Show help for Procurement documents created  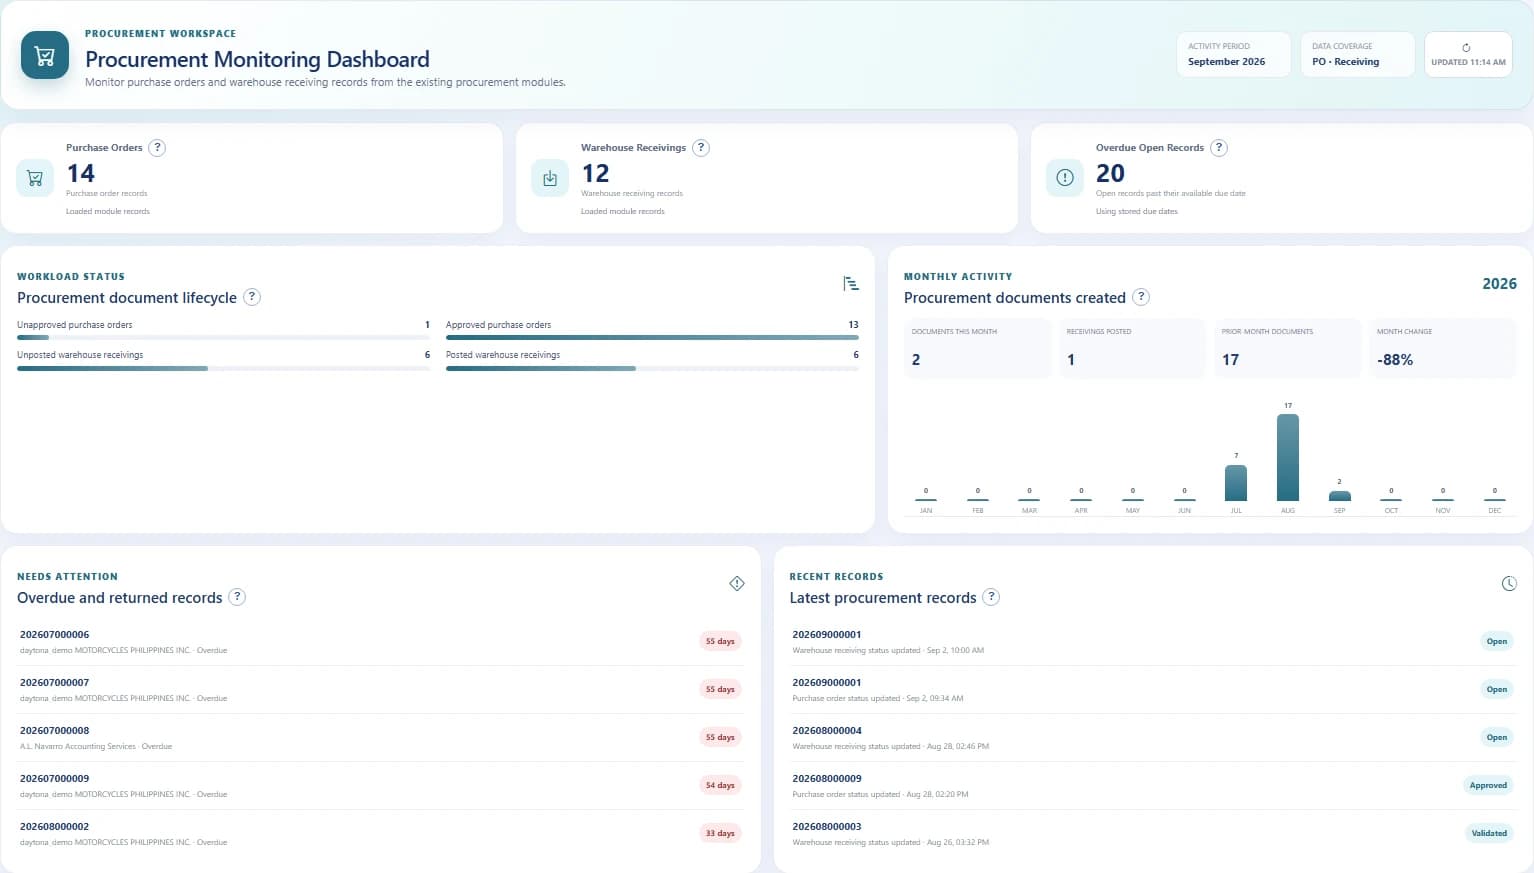point(1141,297)
